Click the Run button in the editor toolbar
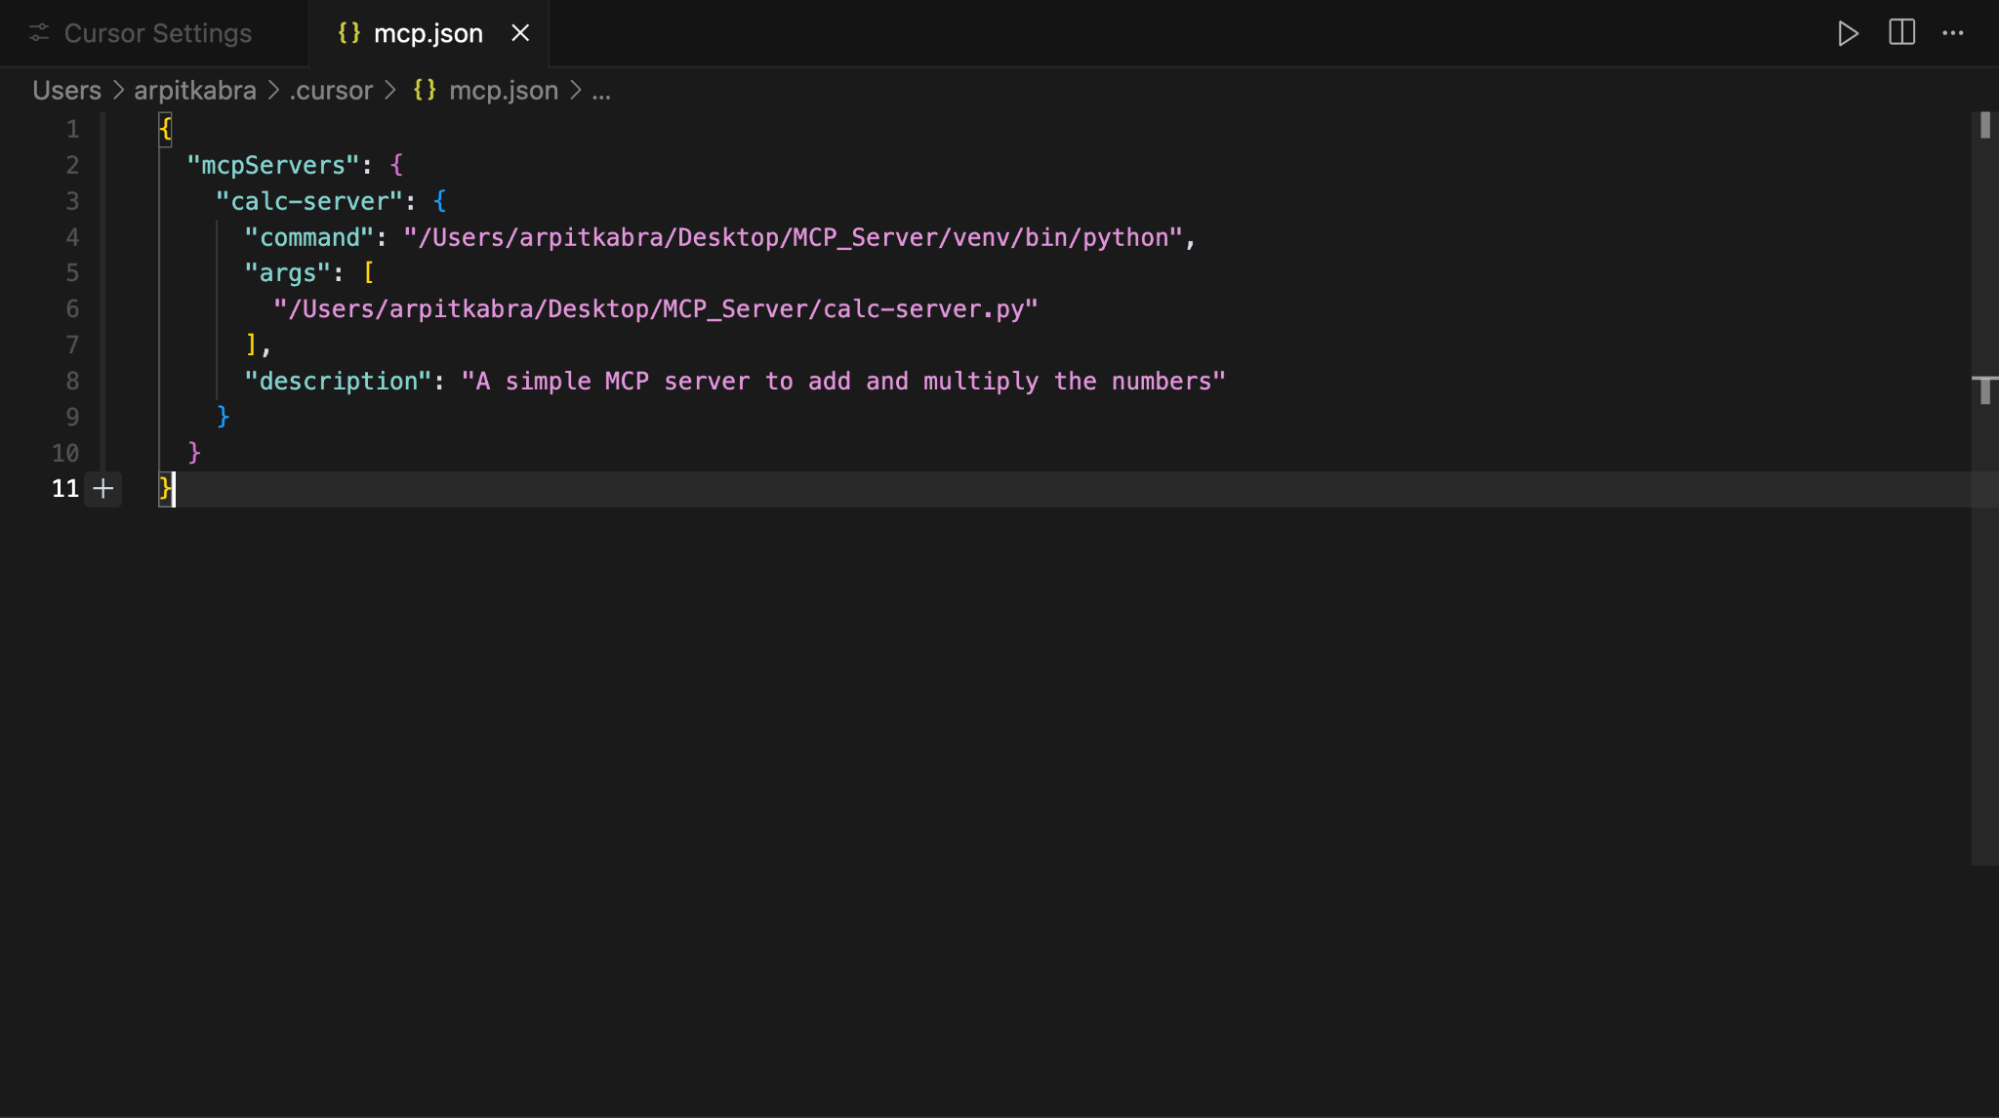 point(1846,33)
